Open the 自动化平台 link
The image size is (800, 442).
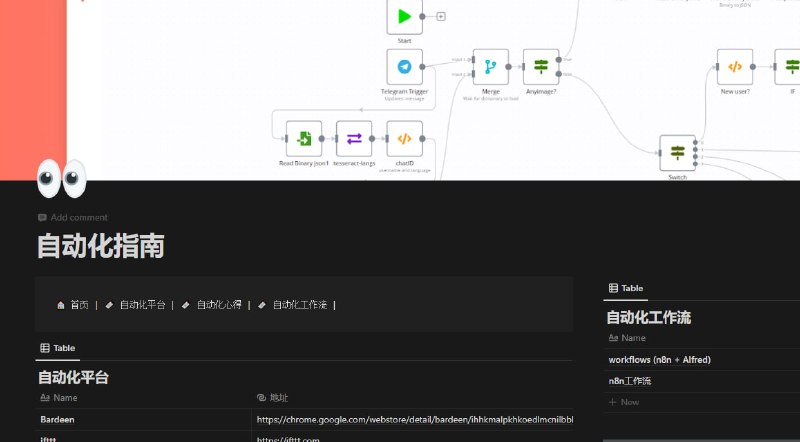click(x=142, y=305)
